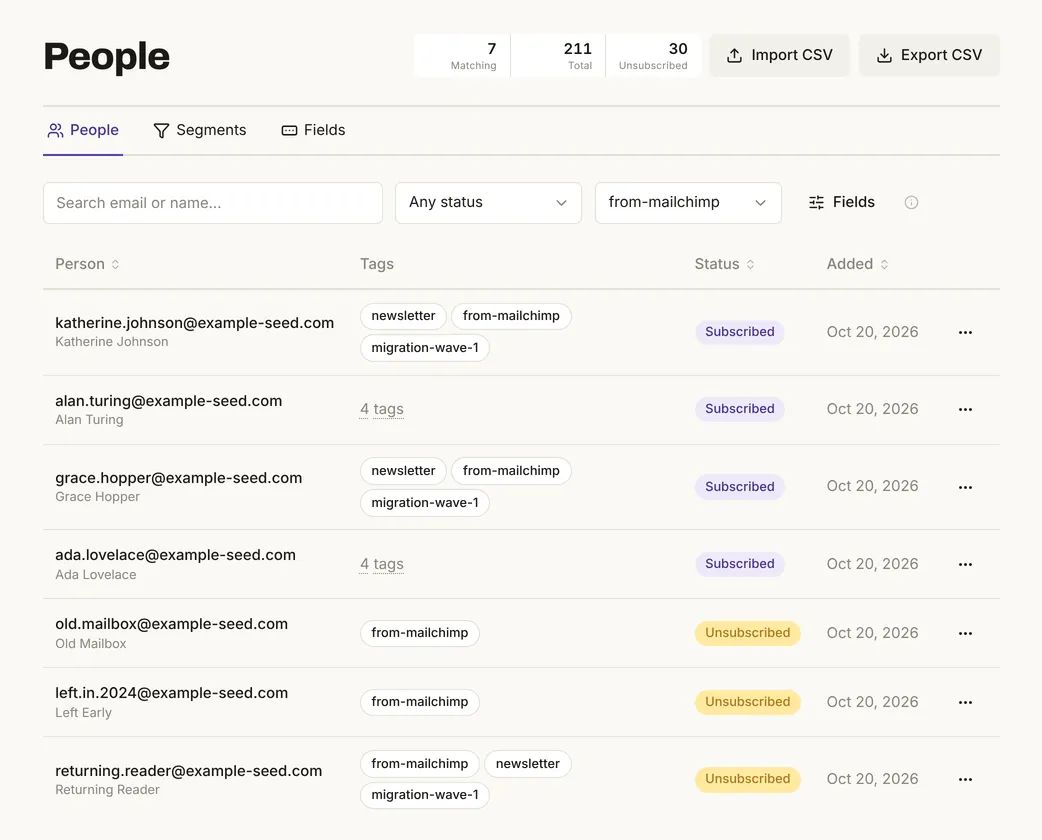The width and height of the screenshot is (1042, 840).
Task: Click the download icon in Export CSV
Action: [x=884, y=56]
